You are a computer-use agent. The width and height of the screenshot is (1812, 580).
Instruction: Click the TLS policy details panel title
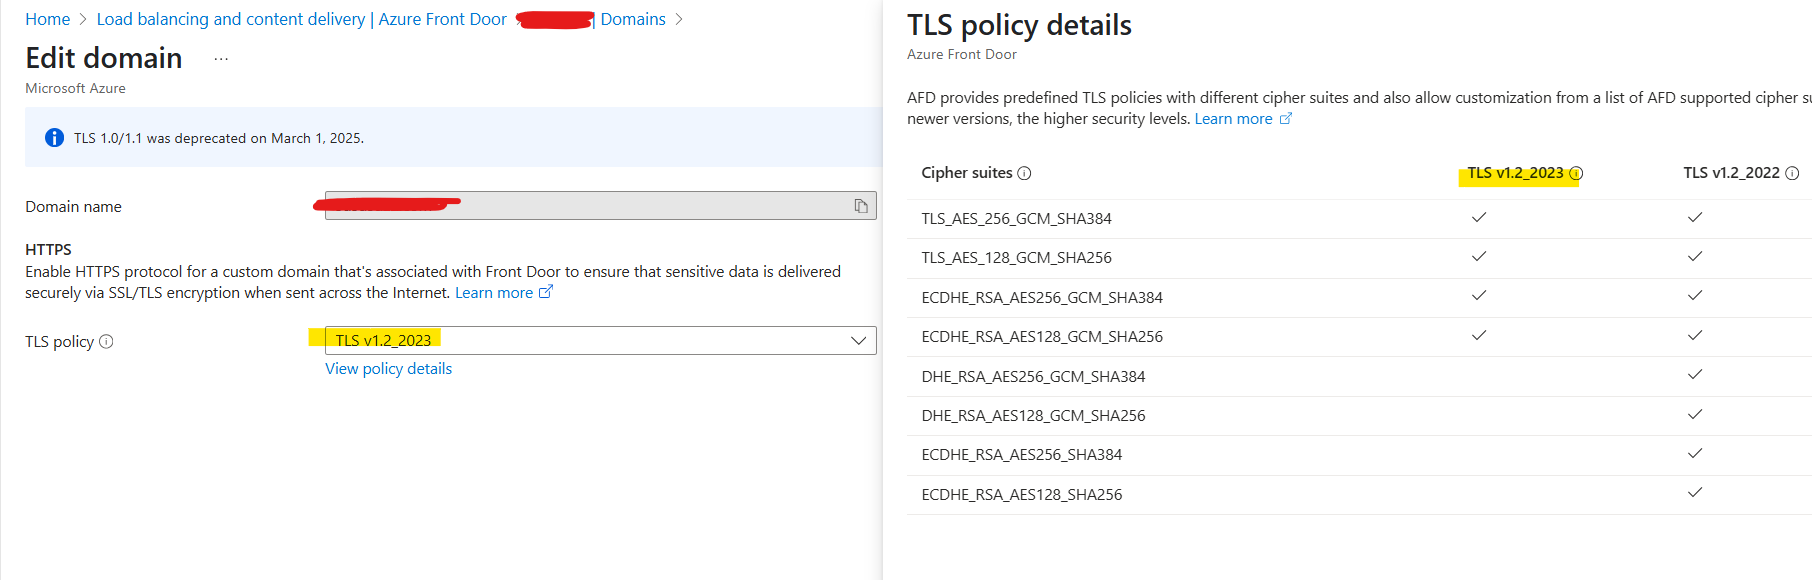[1019, 25]
